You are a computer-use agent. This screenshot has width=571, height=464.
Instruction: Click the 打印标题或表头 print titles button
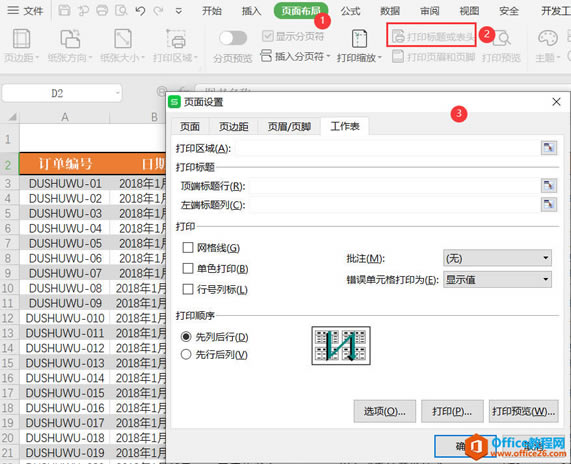click(x=432, y=36)
